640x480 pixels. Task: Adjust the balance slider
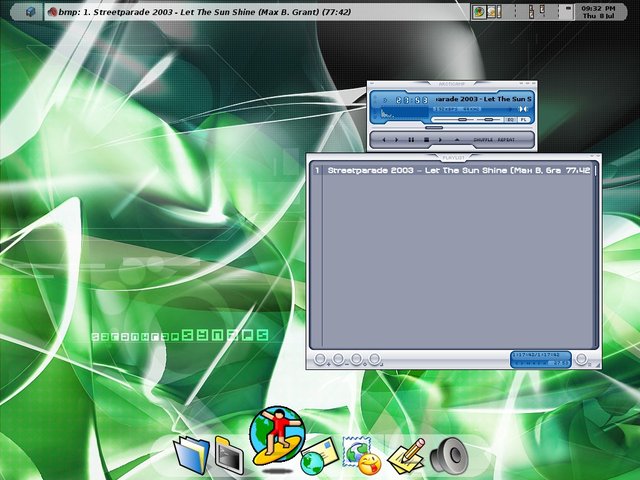tap(488, 120)
